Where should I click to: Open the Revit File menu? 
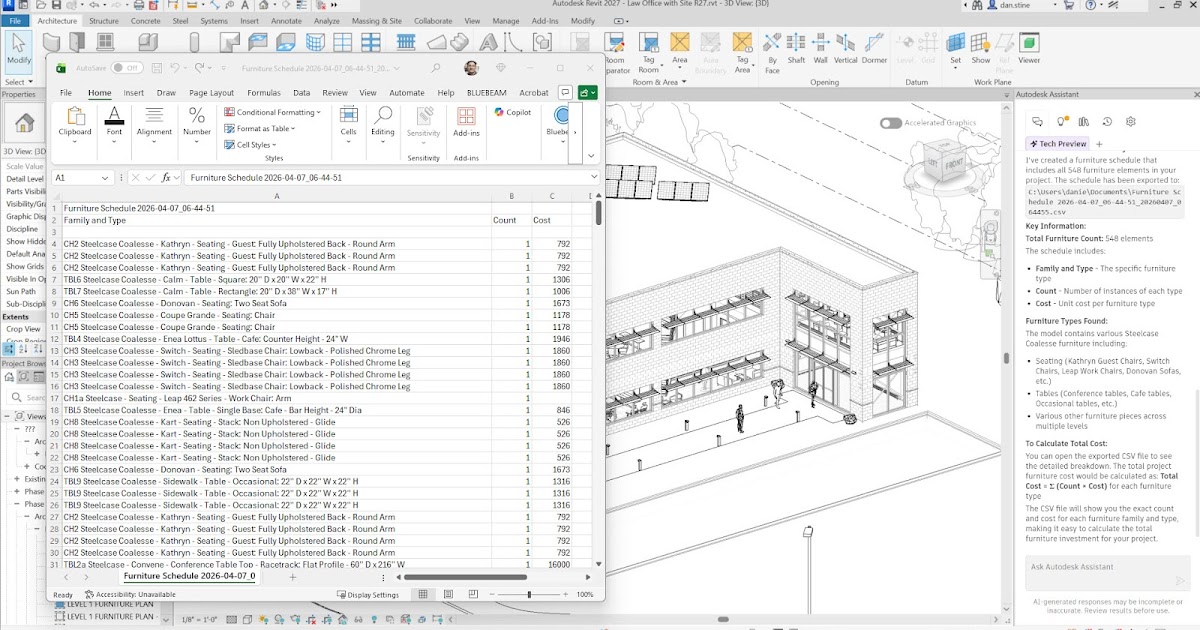(15, 20)
